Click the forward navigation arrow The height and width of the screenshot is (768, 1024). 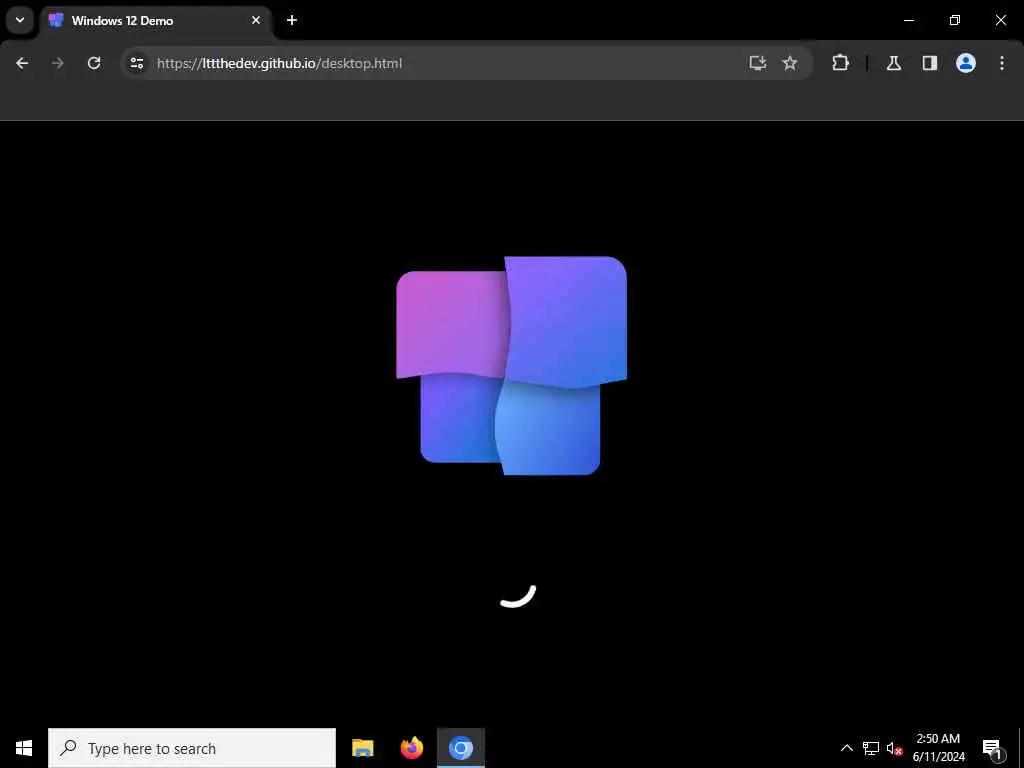[58, 63]
